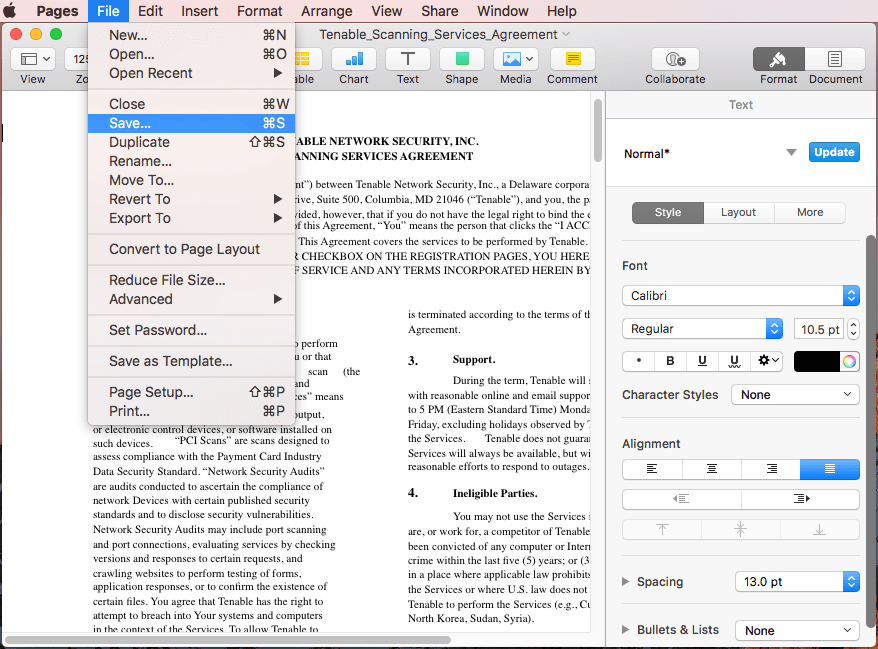Decrease paragraph indent
The width and height of the screenshot is (878, 649).
tap(681, 498)
